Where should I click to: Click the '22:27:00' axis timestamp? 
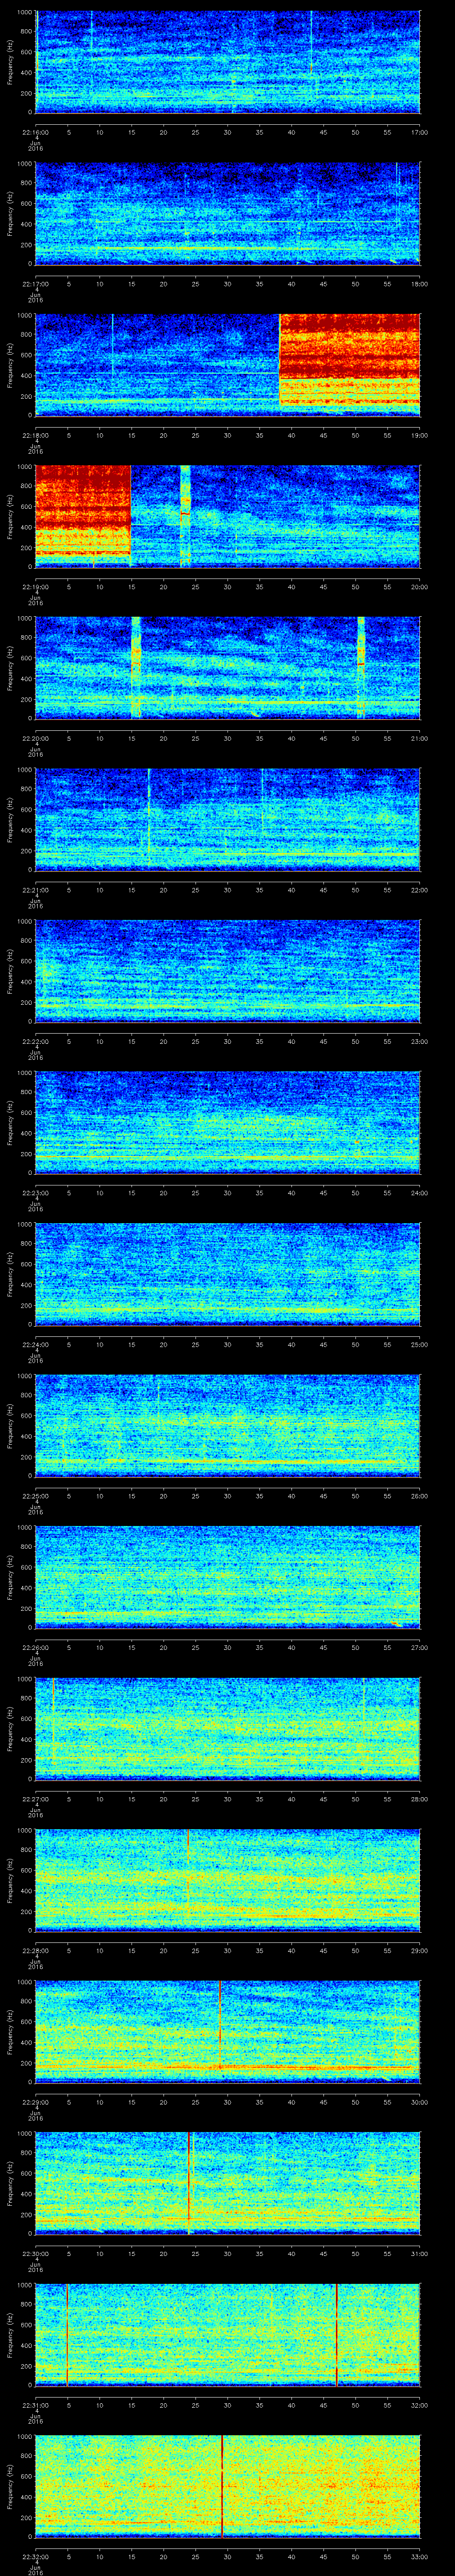[x=35, y=1798]
